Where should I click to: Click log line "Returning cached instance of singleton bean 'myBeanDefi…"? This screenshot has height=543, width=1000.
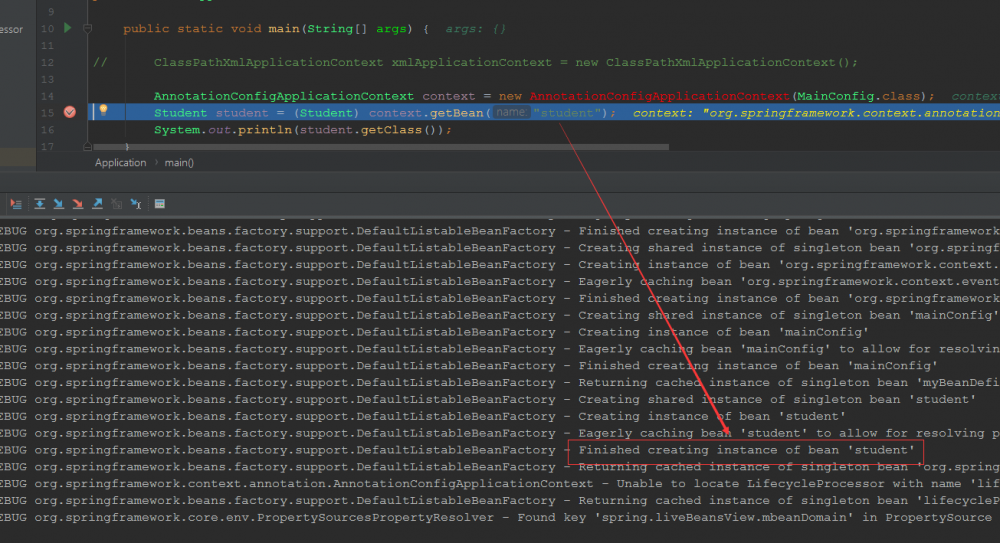click(x=789, y=382)
